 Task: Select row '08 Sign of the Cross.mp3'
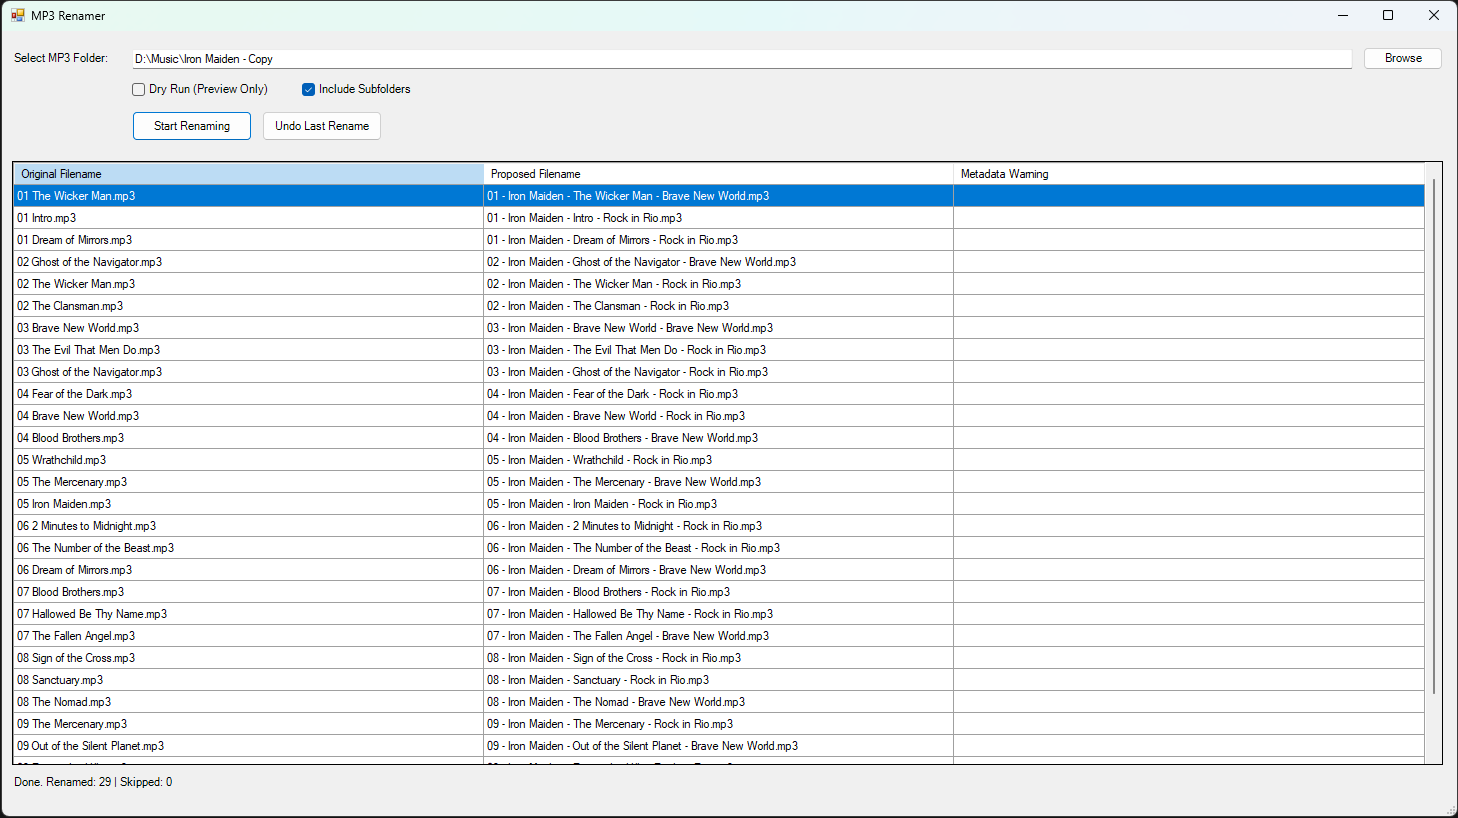coord(718,658)
